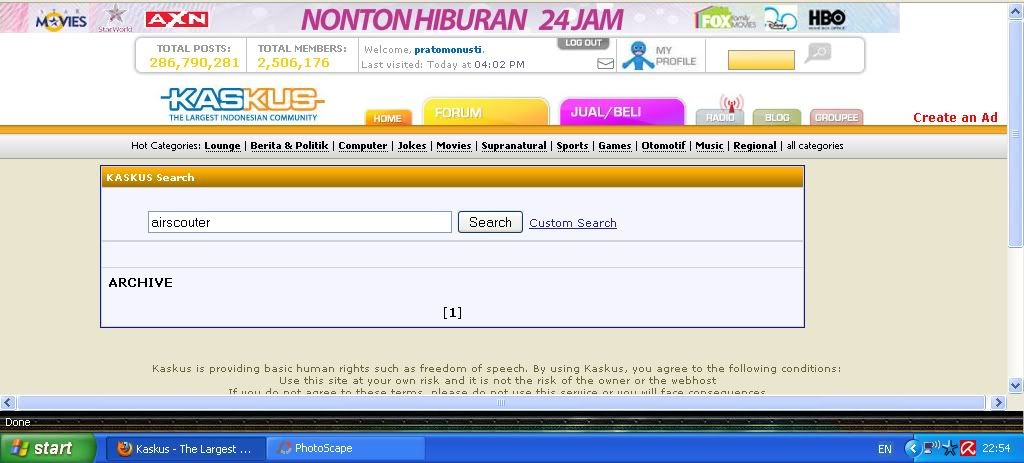Viewport: 1024px width, 463px height.
Task: Open the Music category
Action: click(x=709, y=146)
